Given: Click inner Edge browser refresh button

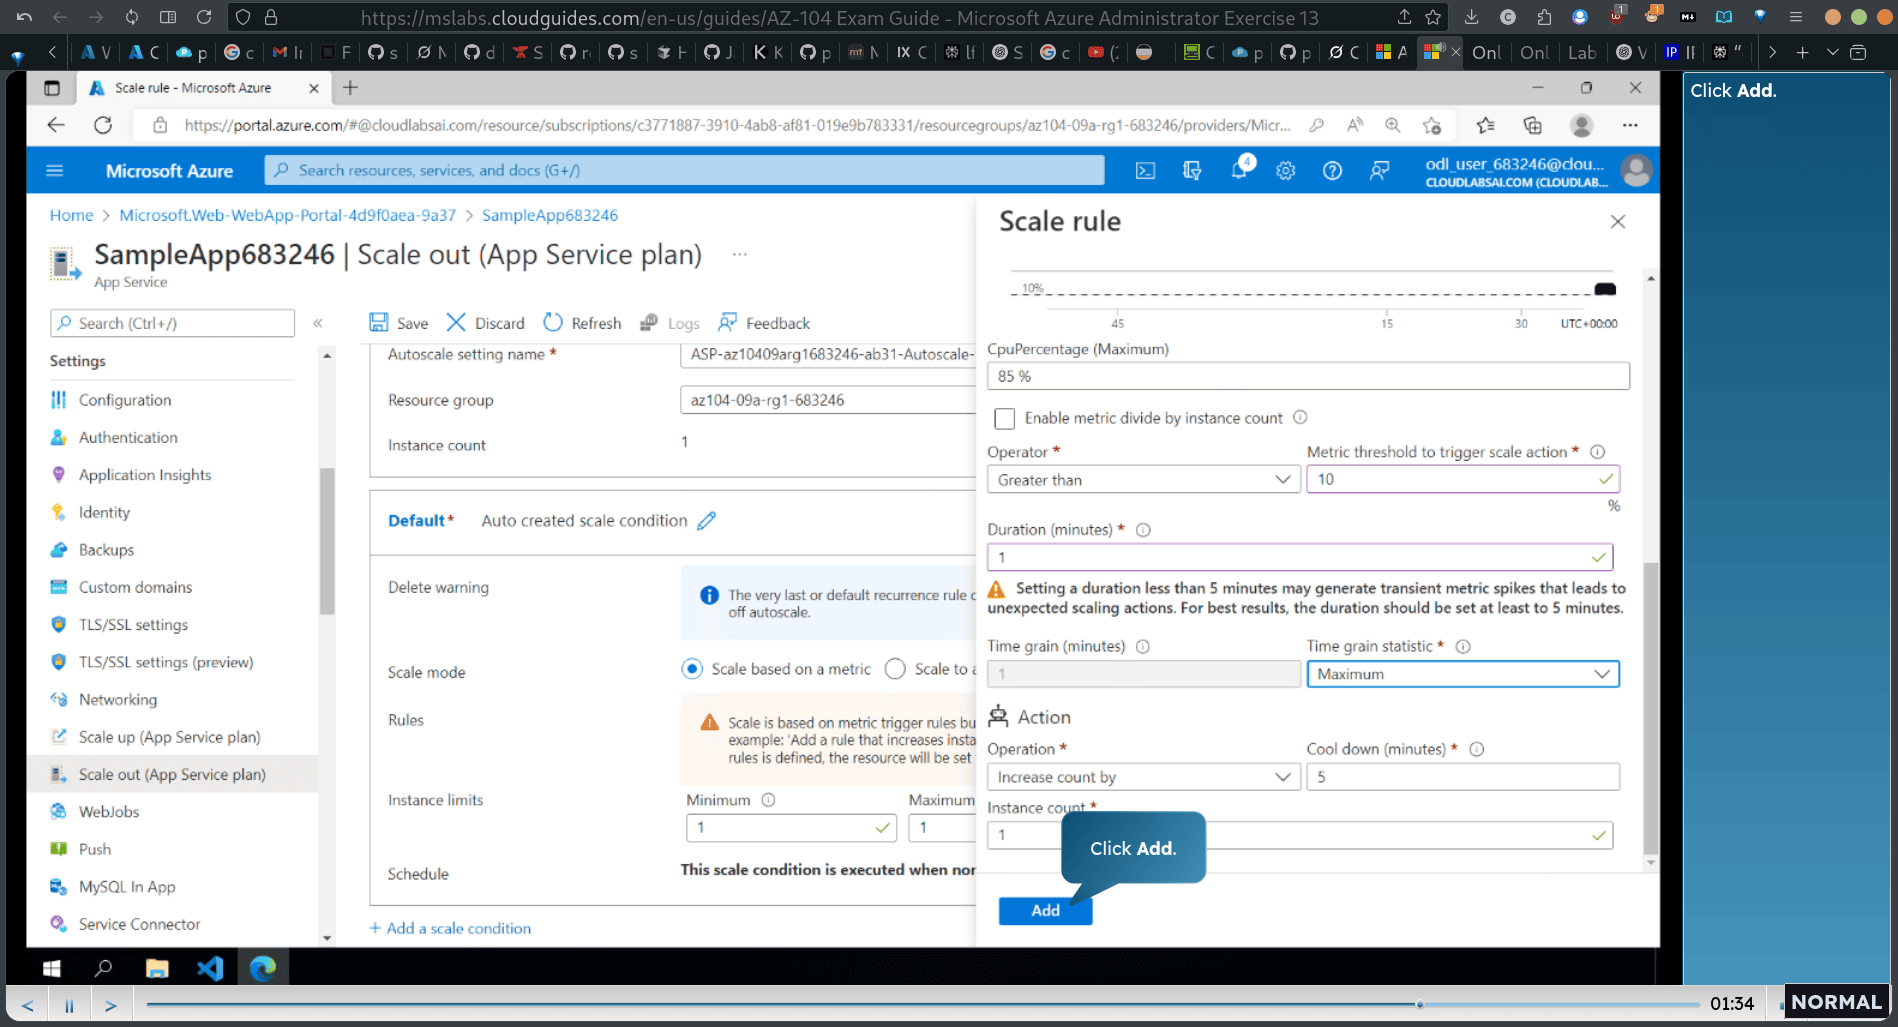Looking at the screenshot, I should coord(103,125).
